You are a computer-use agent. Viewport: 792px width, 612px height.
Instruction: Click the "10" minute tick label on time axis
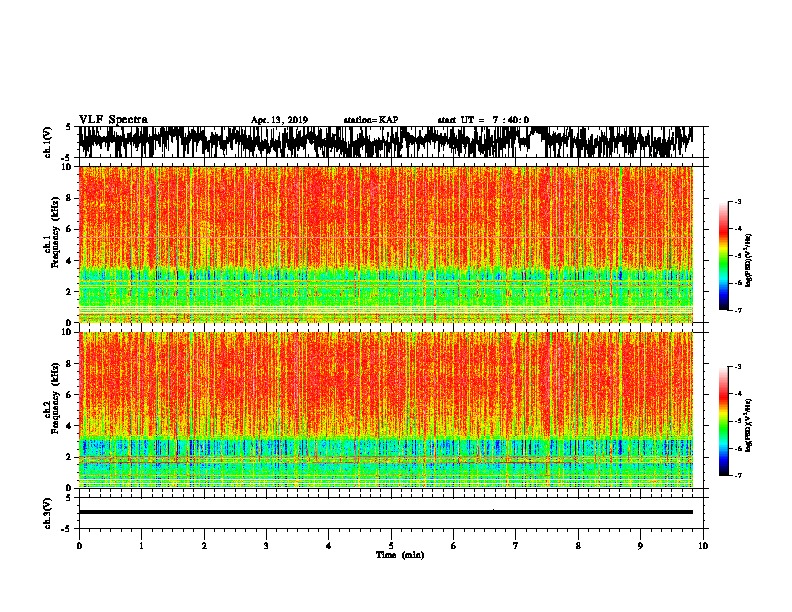click(x=703, y=546)
